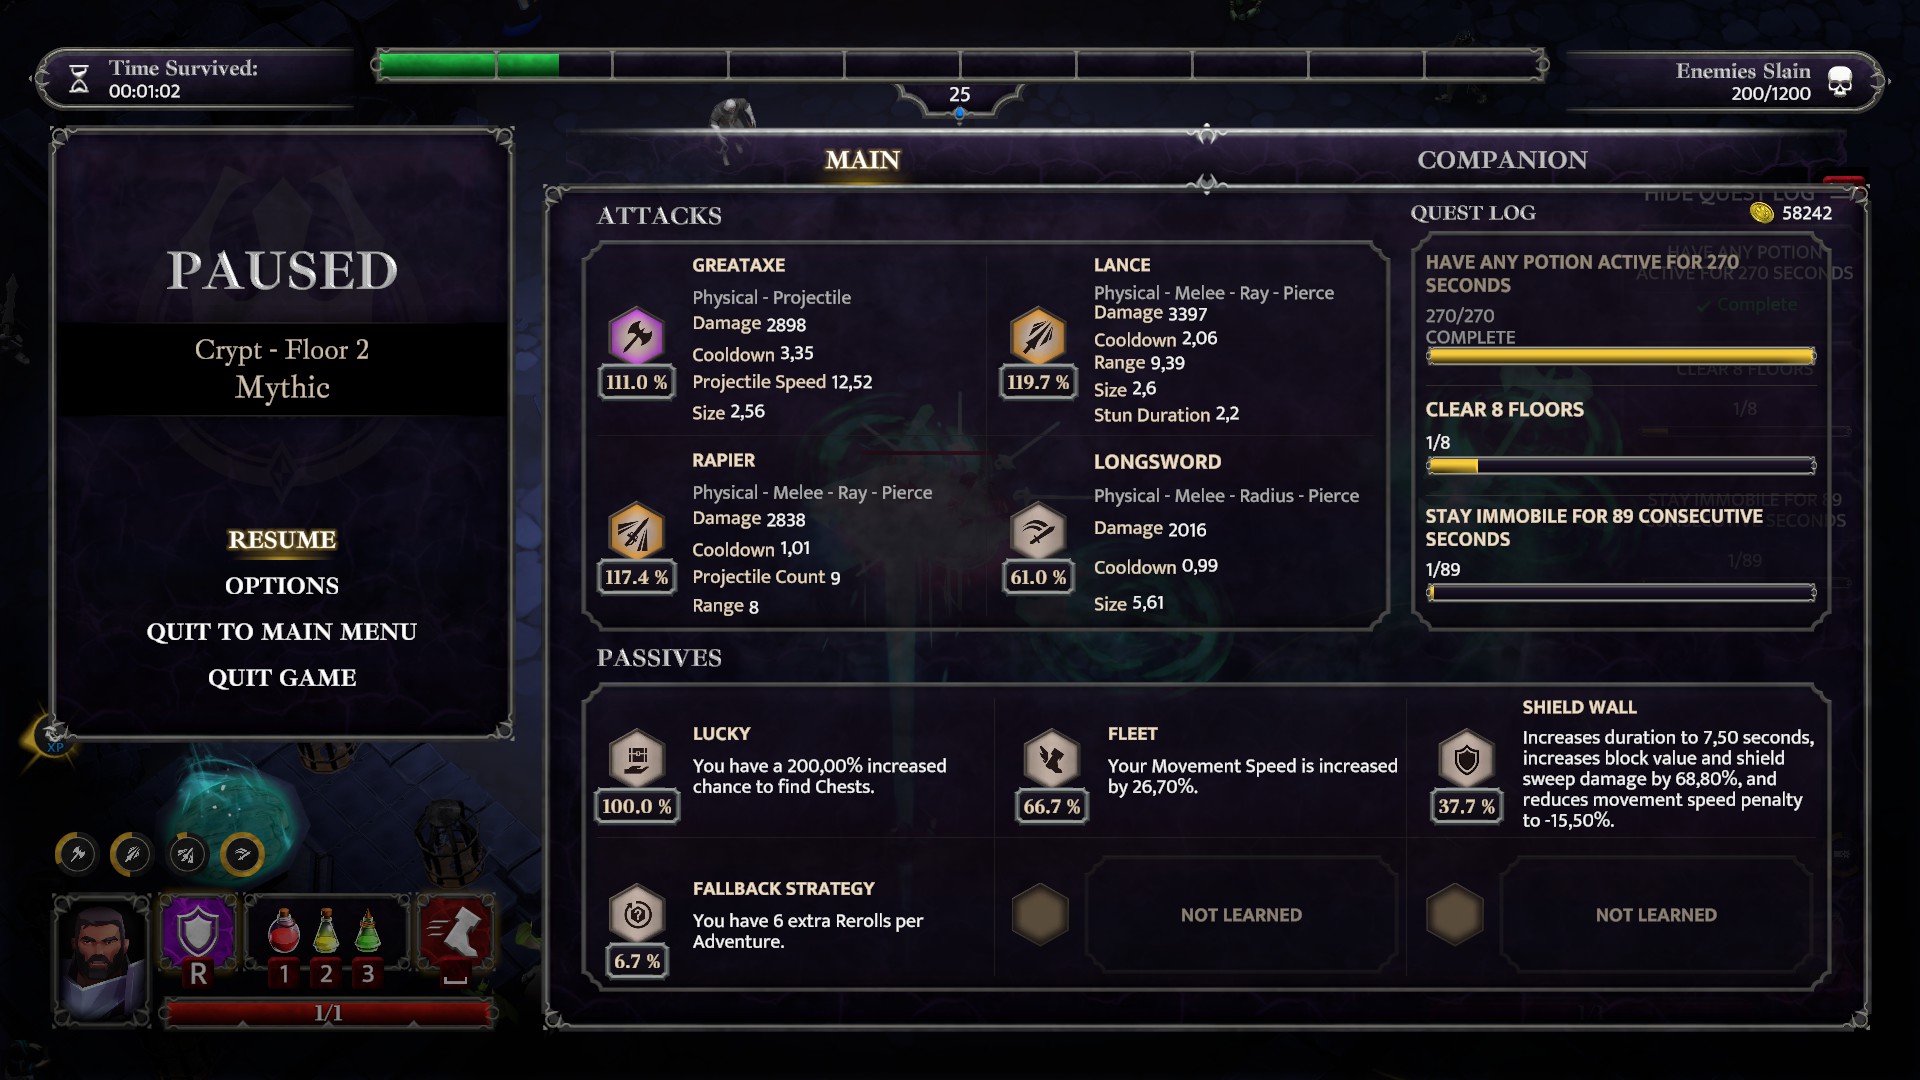The image size is (1920, 1080).
Task: Click the green potion in slot 3
Action: (368, 931)
